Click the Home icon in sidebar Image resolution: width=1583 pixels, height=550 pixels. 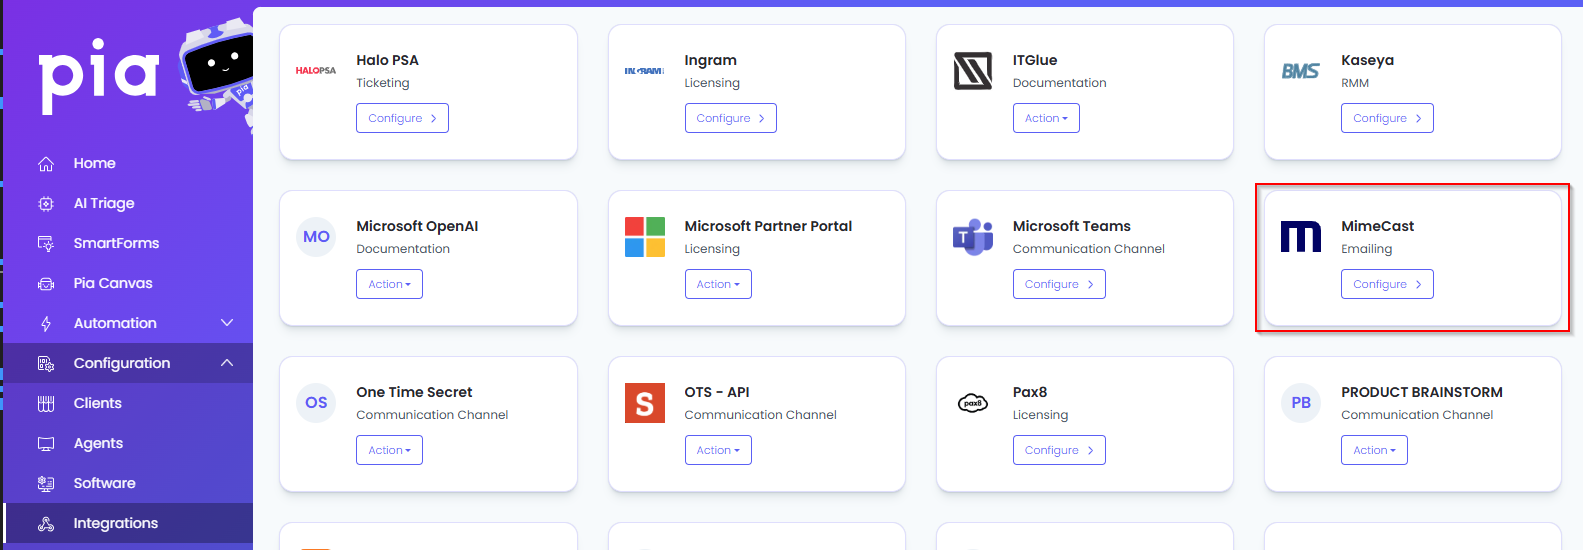[46, 164]
